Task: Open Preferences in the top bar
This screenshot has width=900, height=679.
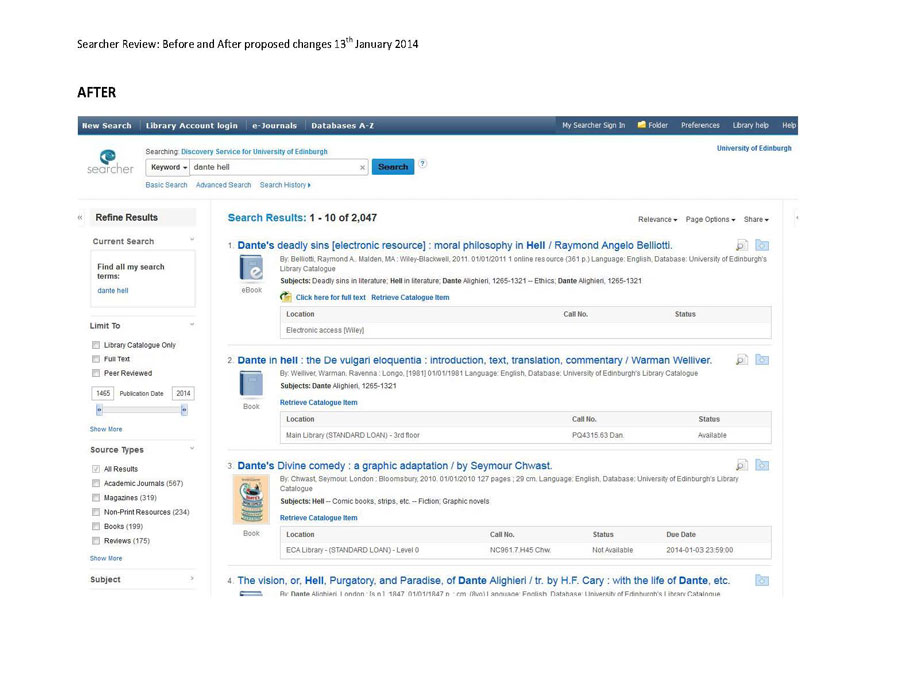Action: tap(700, 125)
